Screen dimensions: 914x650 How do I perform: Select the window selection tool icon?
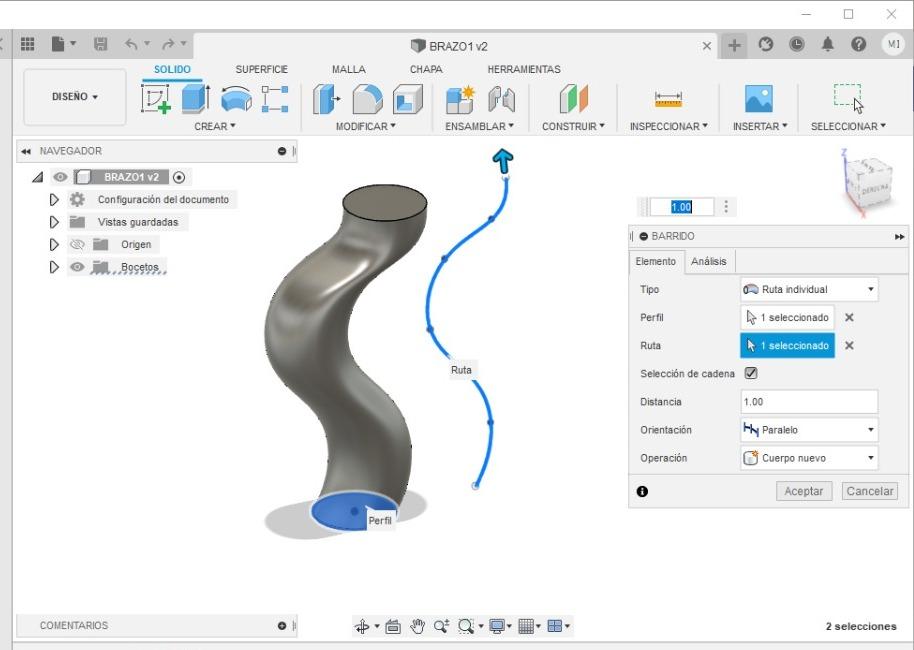[x=848, y=96]
